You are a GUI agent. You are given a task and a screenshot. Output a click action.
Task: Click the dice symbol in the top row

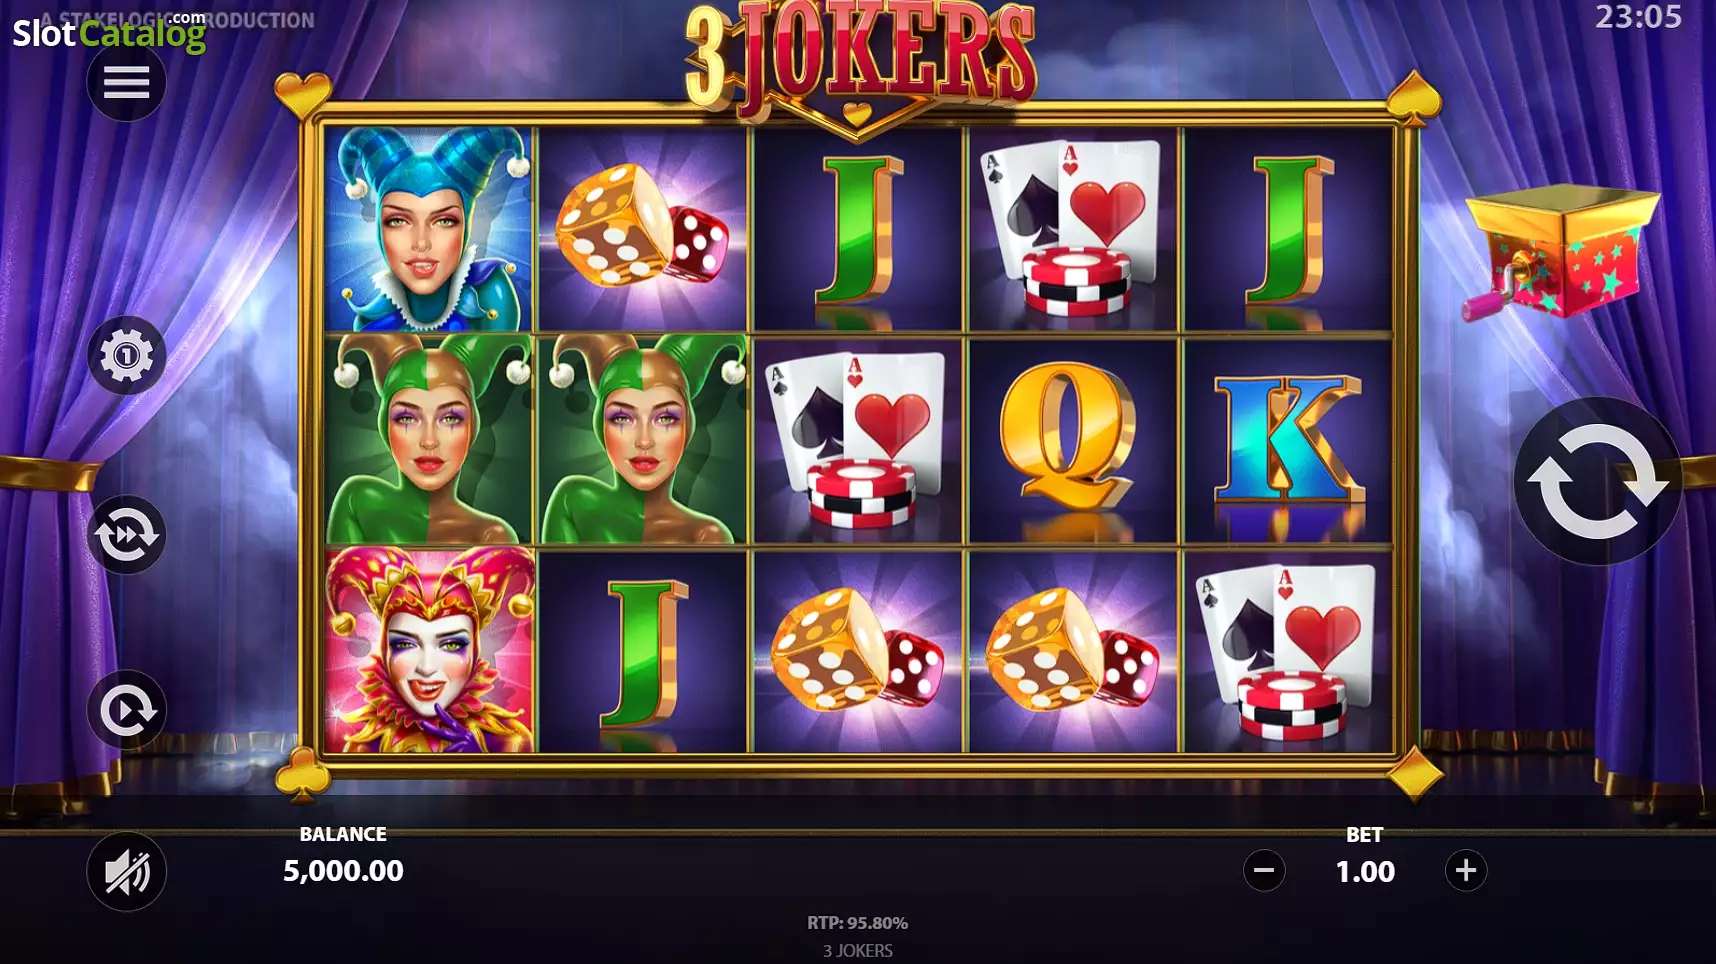643,229
